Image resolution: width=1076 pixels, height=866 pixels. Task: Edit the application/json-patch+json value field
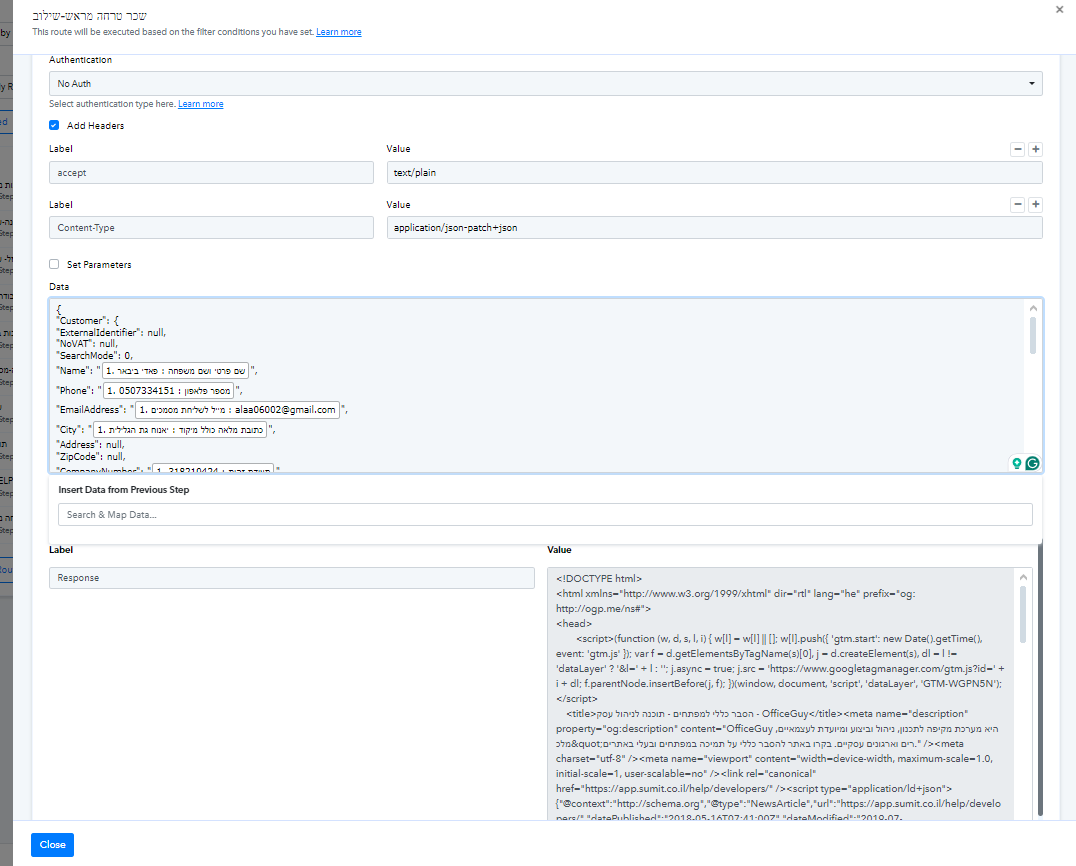(714, 228)
